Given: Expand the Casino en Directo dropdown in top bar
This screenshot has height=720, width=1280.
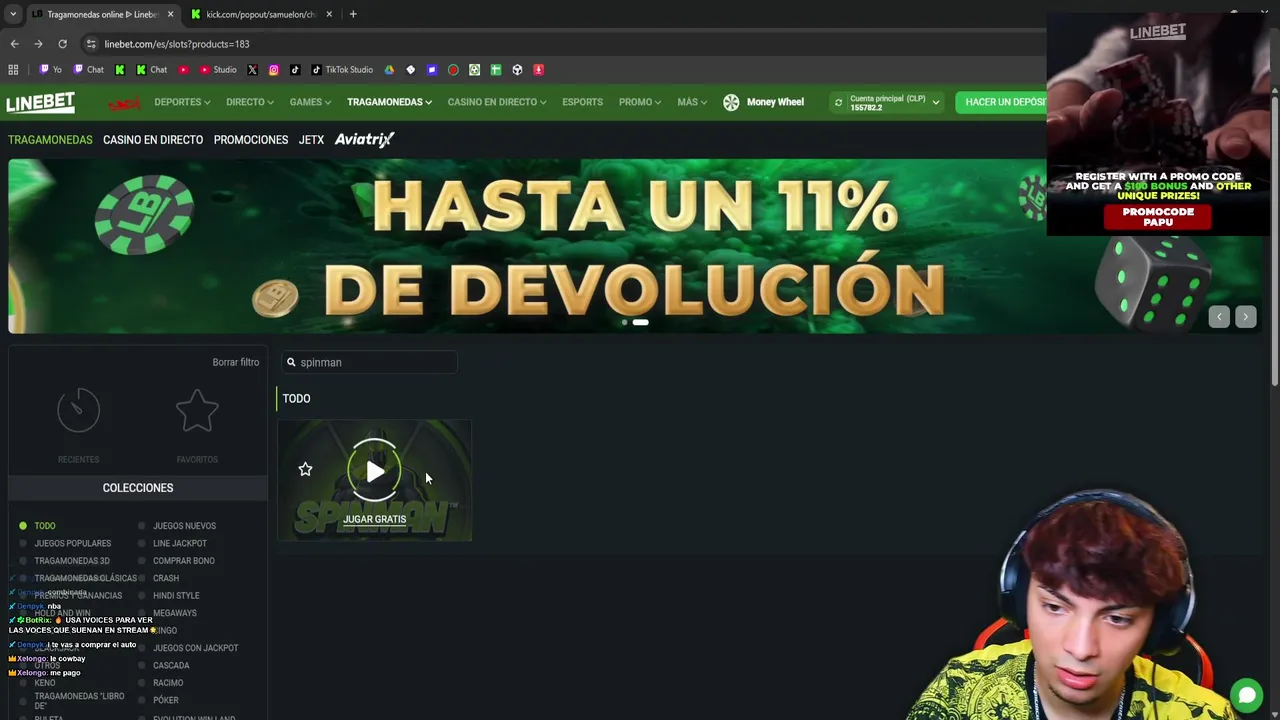Looking at the screenshot, I should click(x=497, y=102).
